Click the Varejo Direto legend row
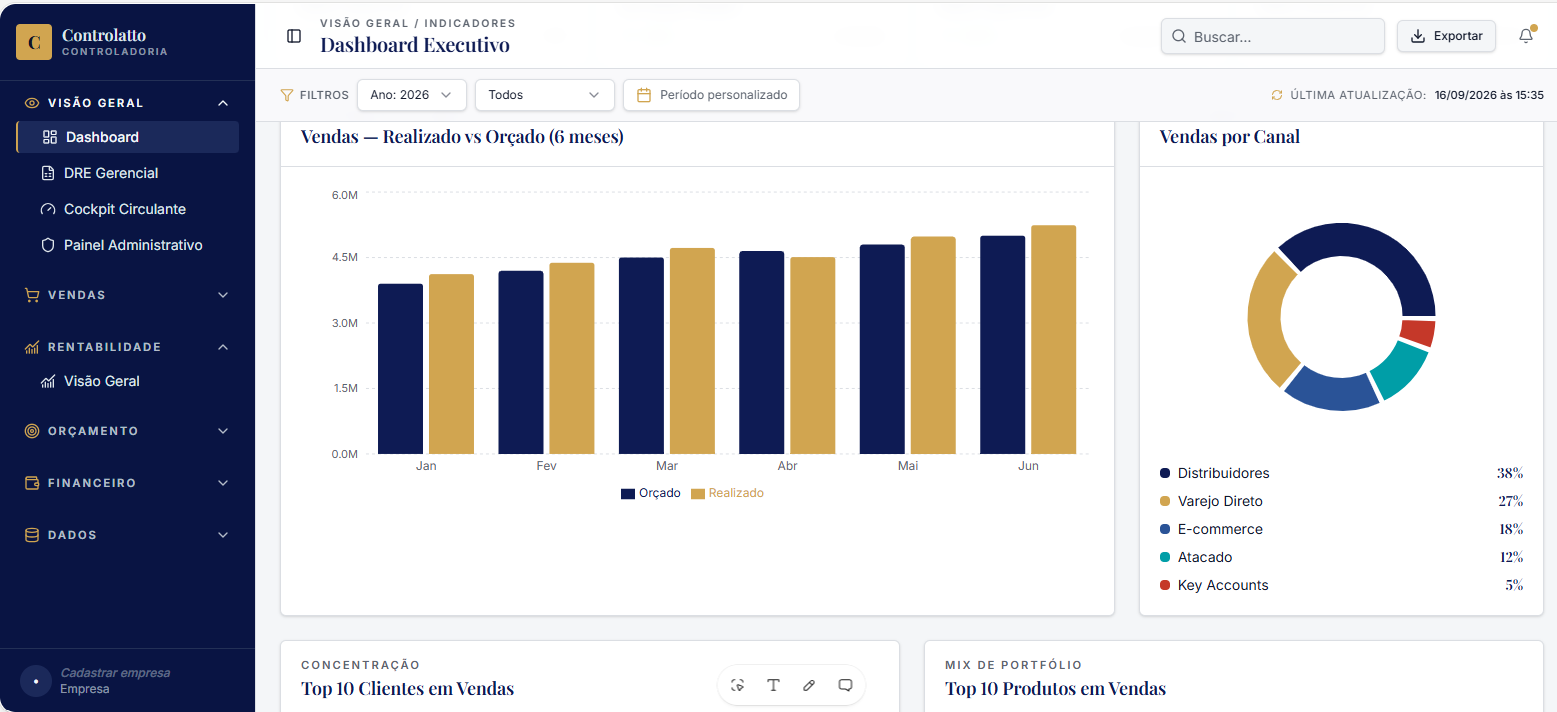 tap(1341, 501)
